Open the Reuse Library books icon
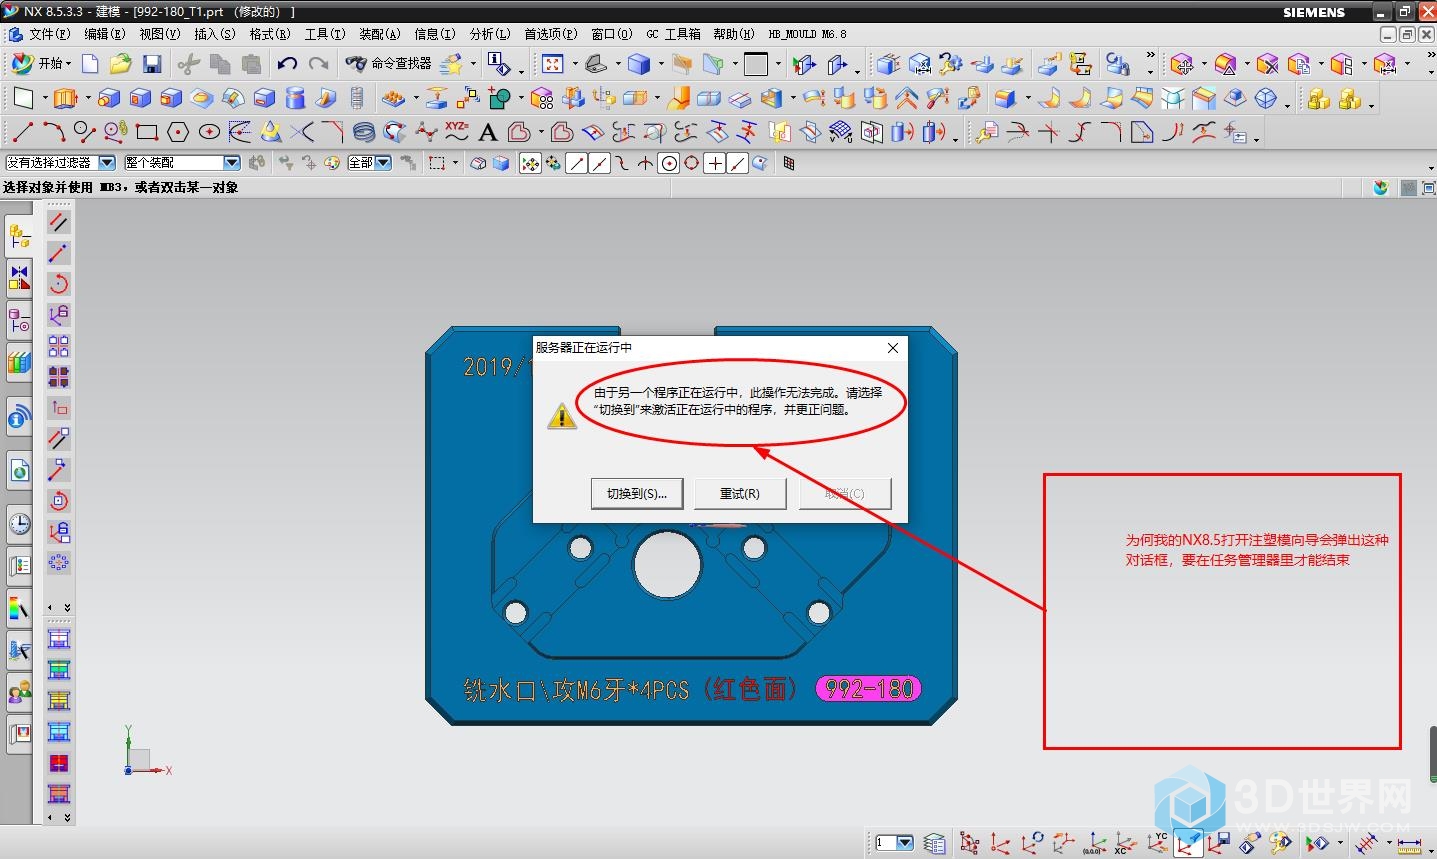1437x859 pixels. click(x=19, y=362)
